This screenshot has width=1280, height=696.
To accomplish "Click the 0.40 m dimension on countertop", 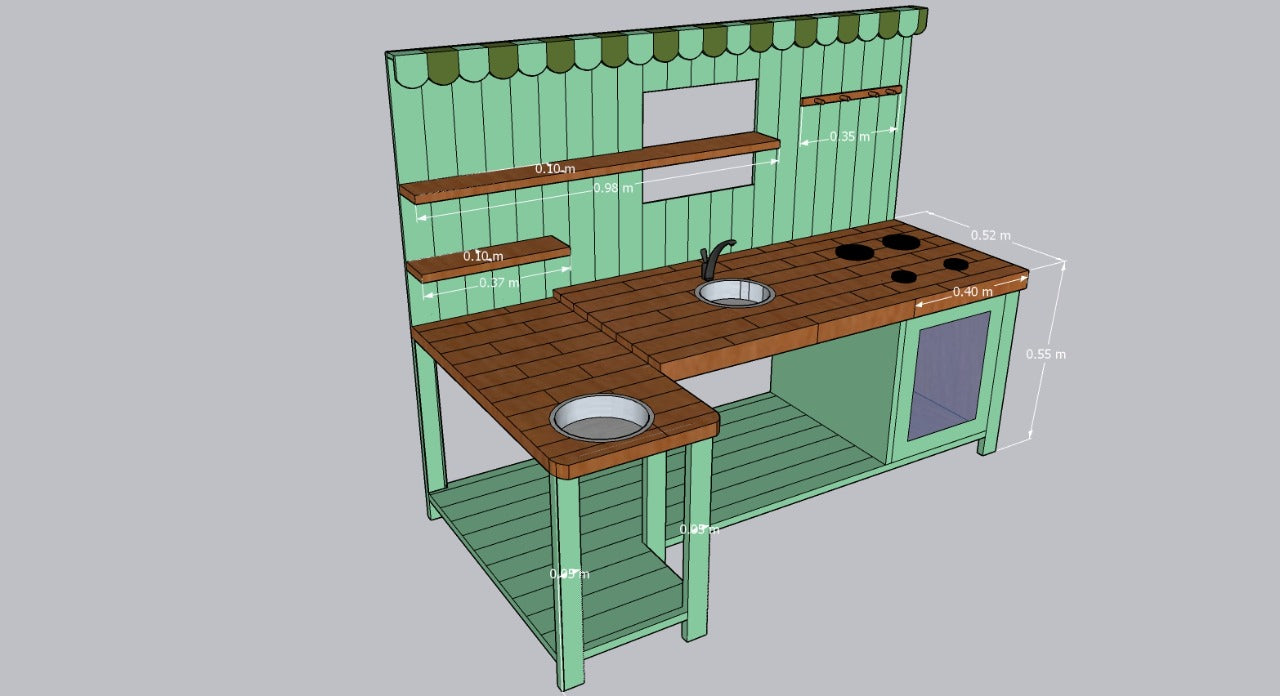I will 972,292.
